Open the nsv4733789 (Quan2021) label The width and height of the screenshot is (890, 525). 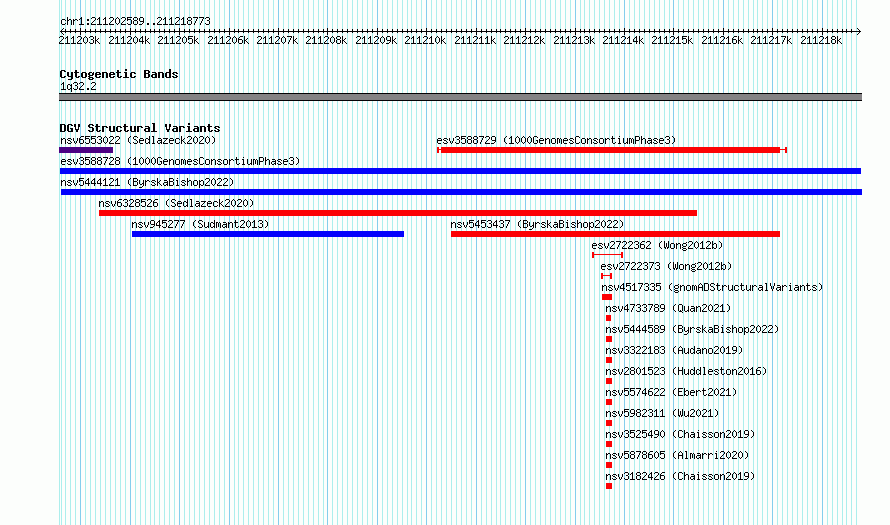point(668,308)
